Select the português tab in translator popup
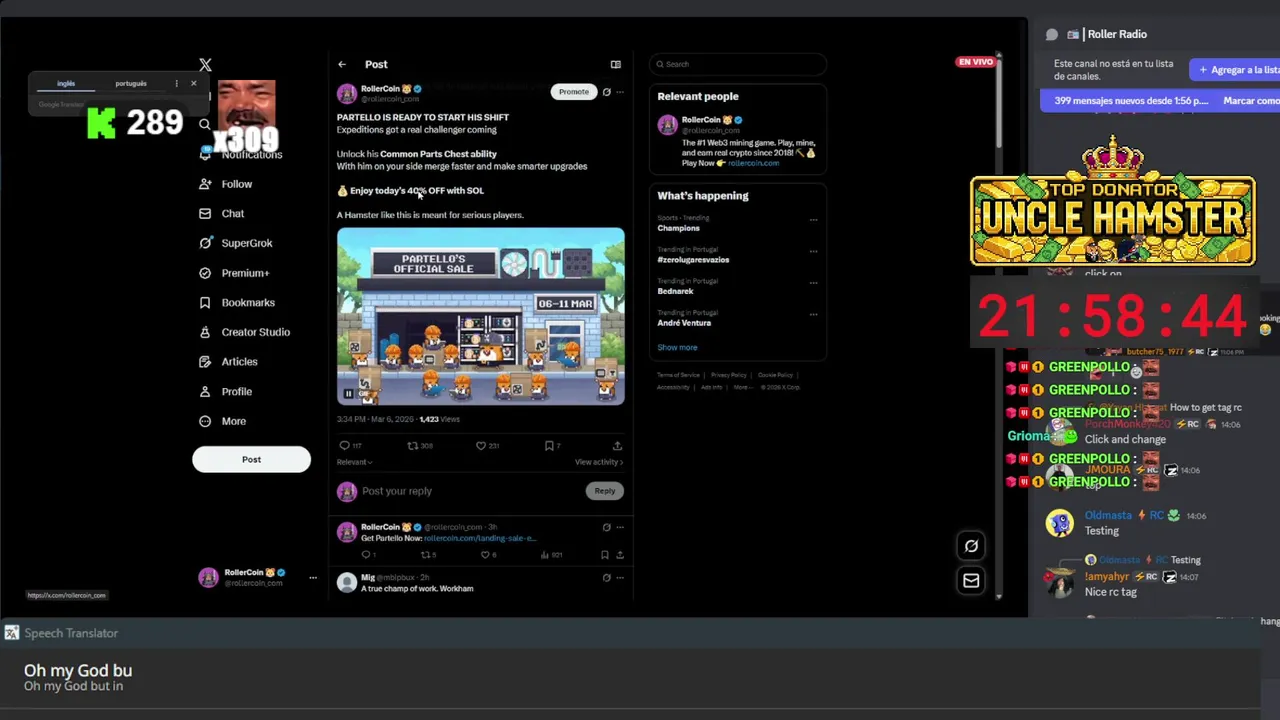The image size is (1280, 720). 130,84
